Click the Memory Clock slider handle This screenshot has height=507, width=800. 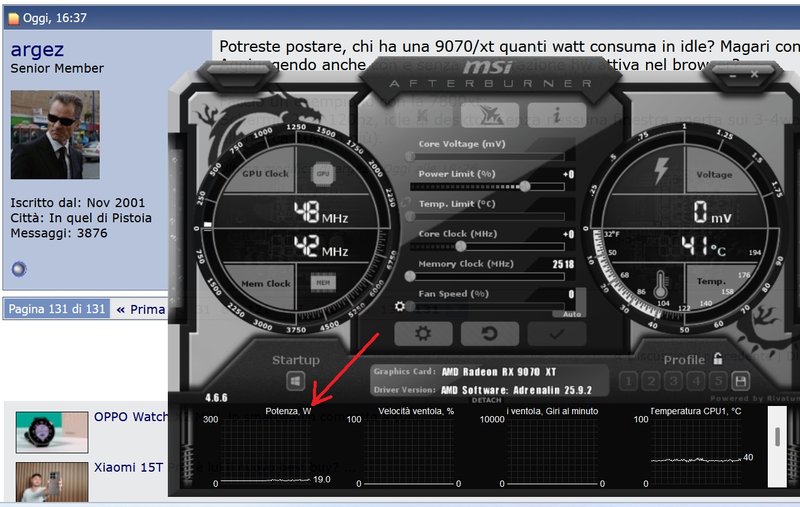point(410,276)
